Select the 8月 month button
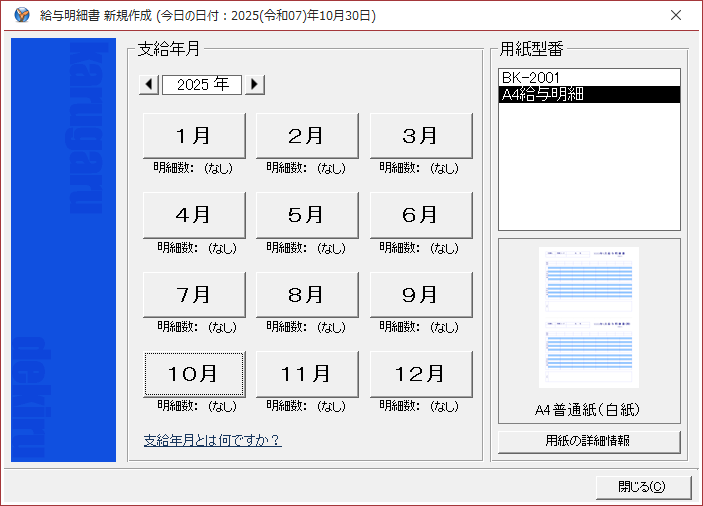The image size is (703, 506). (x=307, y=294)
